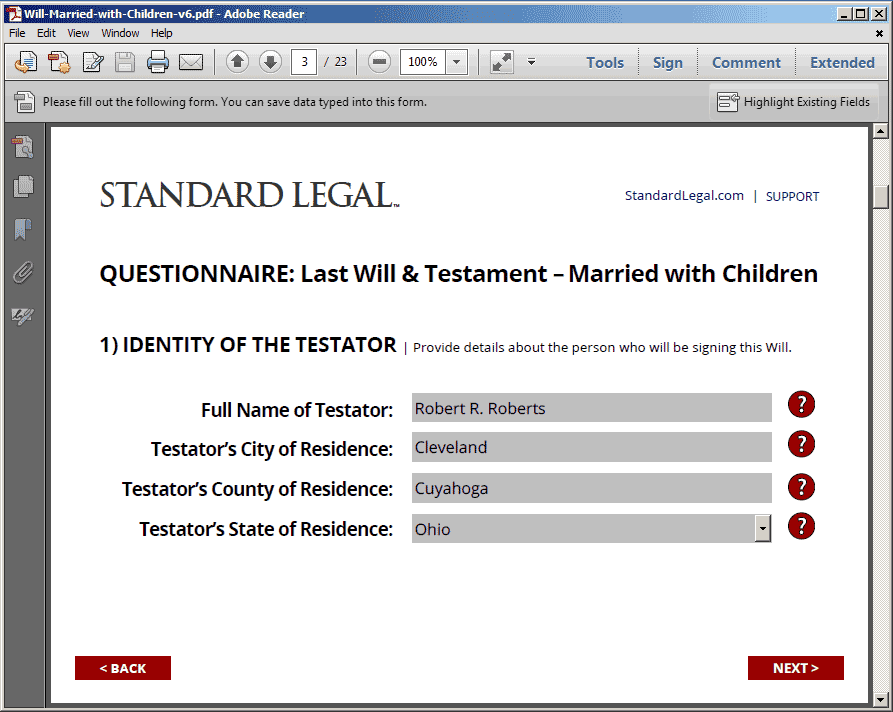The width and height of the screenshot is (893, 712).
Task: Open the Extended pane
Action: tap(842, 62)
